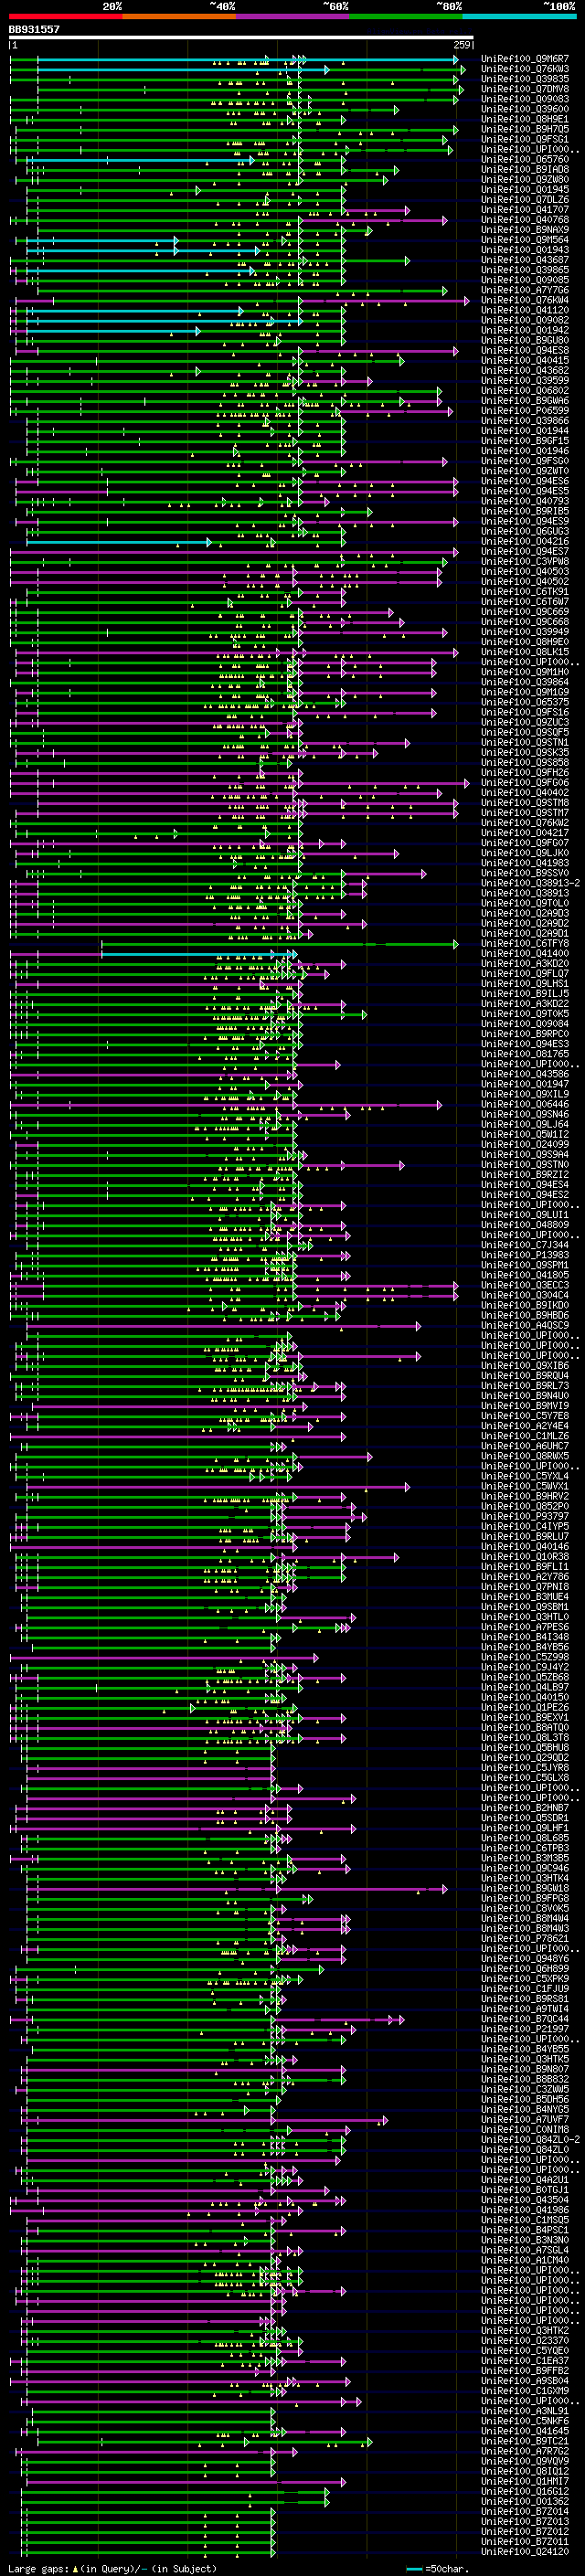Select hit UniRef100_B9GU80

click(525, 340)
